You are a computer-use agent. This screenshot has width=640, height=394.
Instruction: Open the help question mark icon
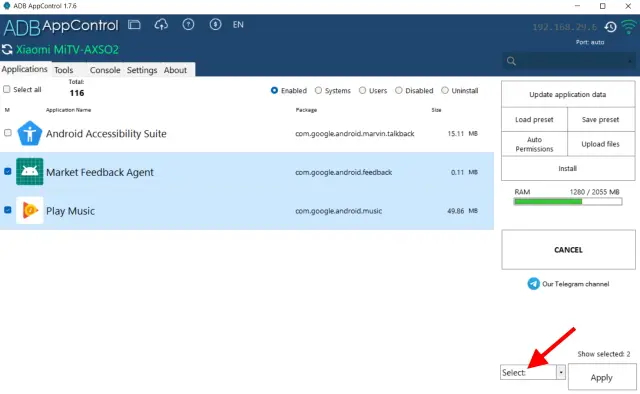tap(188, 24)
